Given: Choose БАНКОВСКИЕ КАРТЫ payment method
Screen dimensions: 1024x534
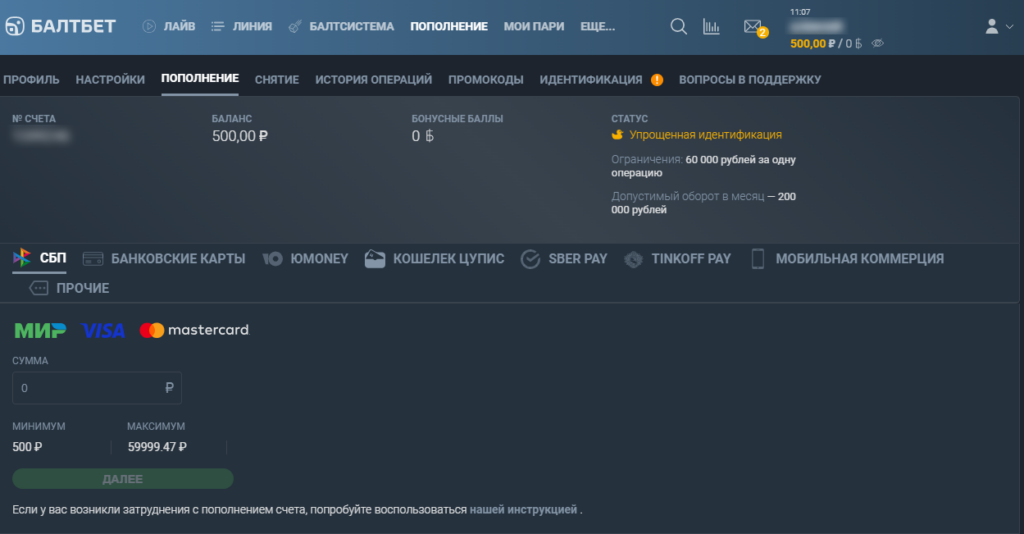Looking at the screenshot, I should [178, 259].
